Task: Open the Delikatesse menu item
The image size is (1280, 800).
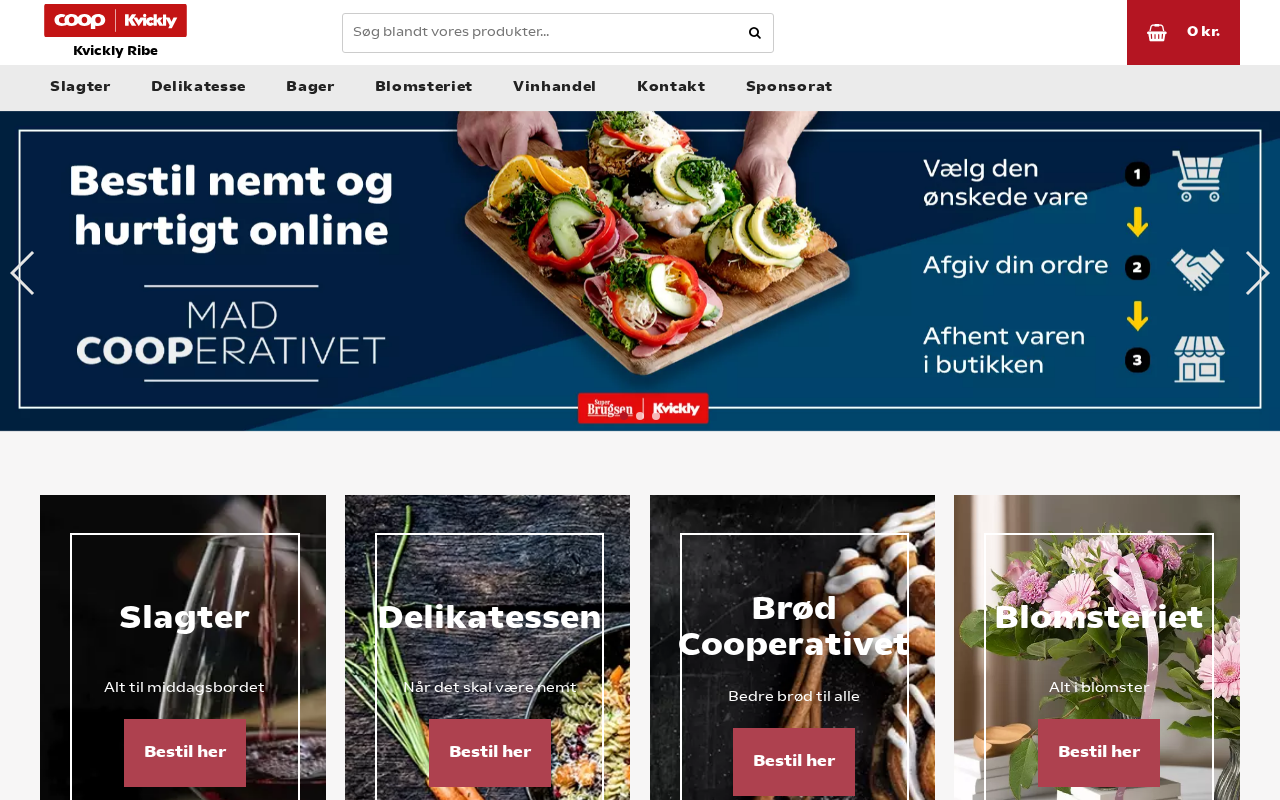Action: pos(198,87)
